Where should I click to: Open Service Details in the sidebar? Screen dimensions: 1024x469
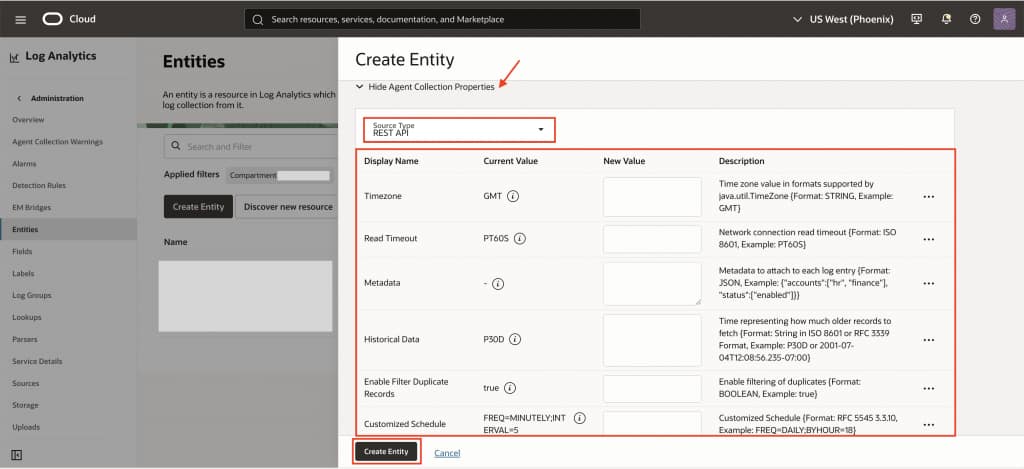point(37,361)
